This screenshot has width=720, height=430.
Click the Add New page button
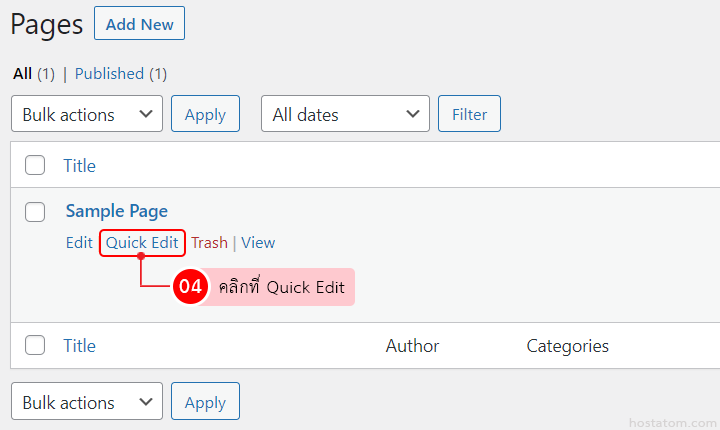[139, 24]
